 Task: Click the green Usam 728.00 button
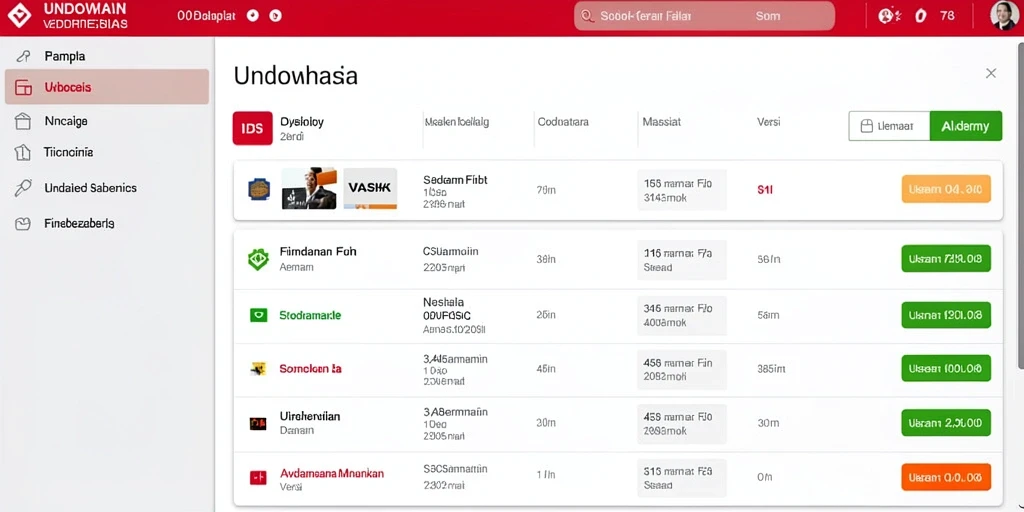(x=946, y=259)
